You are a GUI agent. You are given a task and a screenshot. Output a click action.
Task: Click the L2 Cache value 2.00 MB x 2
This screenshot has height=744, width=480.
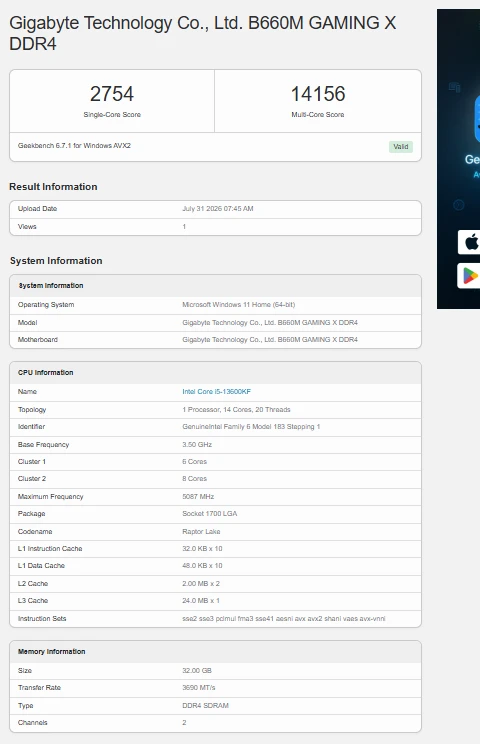tap(201, 584)
